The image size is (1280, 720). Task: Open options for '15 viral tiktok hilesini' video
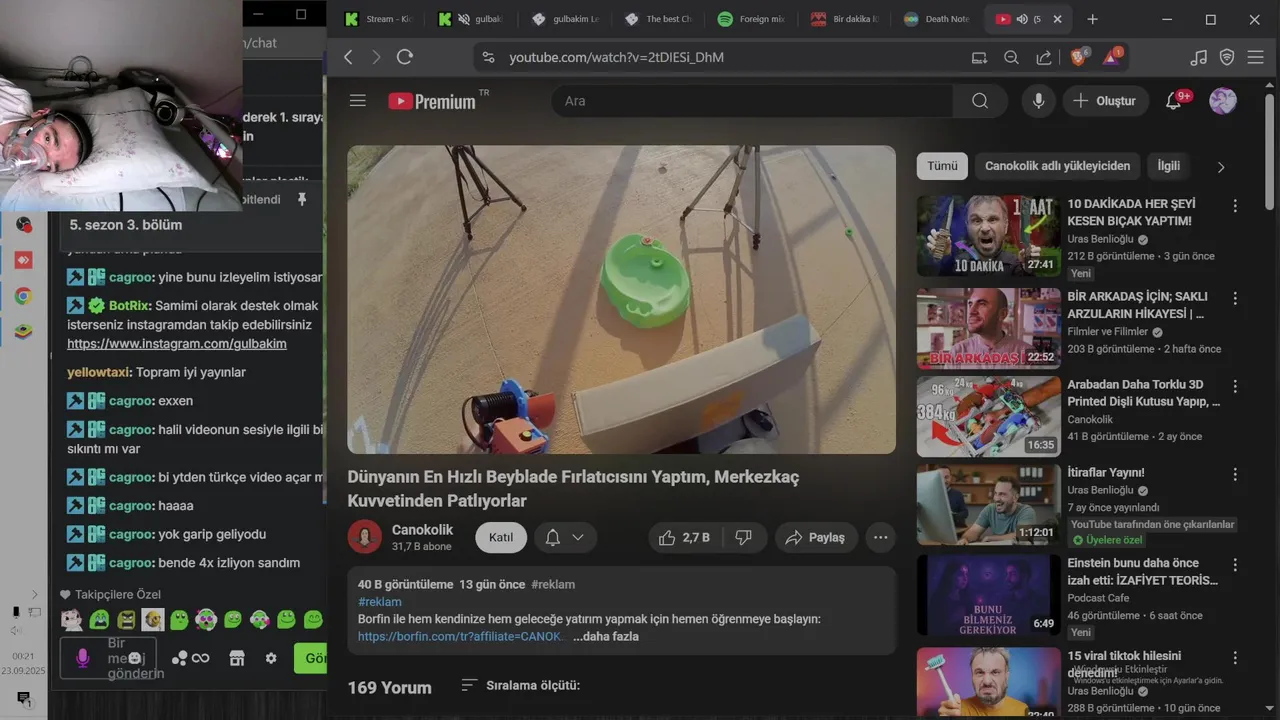[x=1235, y=658]
